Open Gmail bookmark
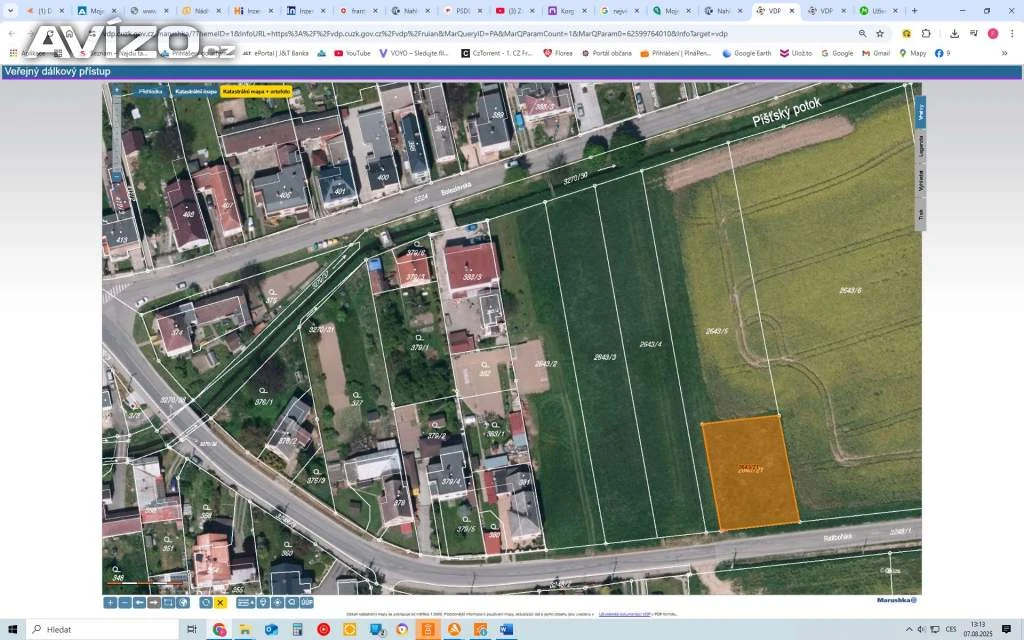The image size is (1024, 640). (x=876, y=53)
